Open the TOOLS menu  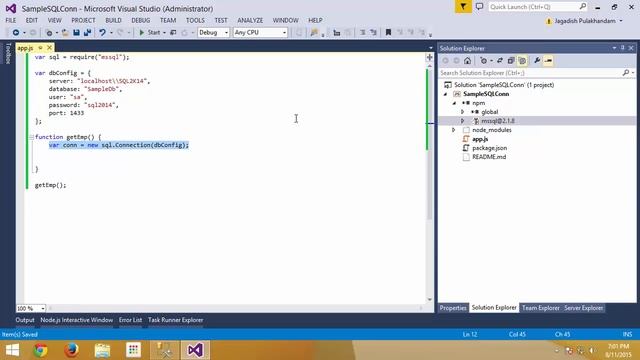(195, 20)
